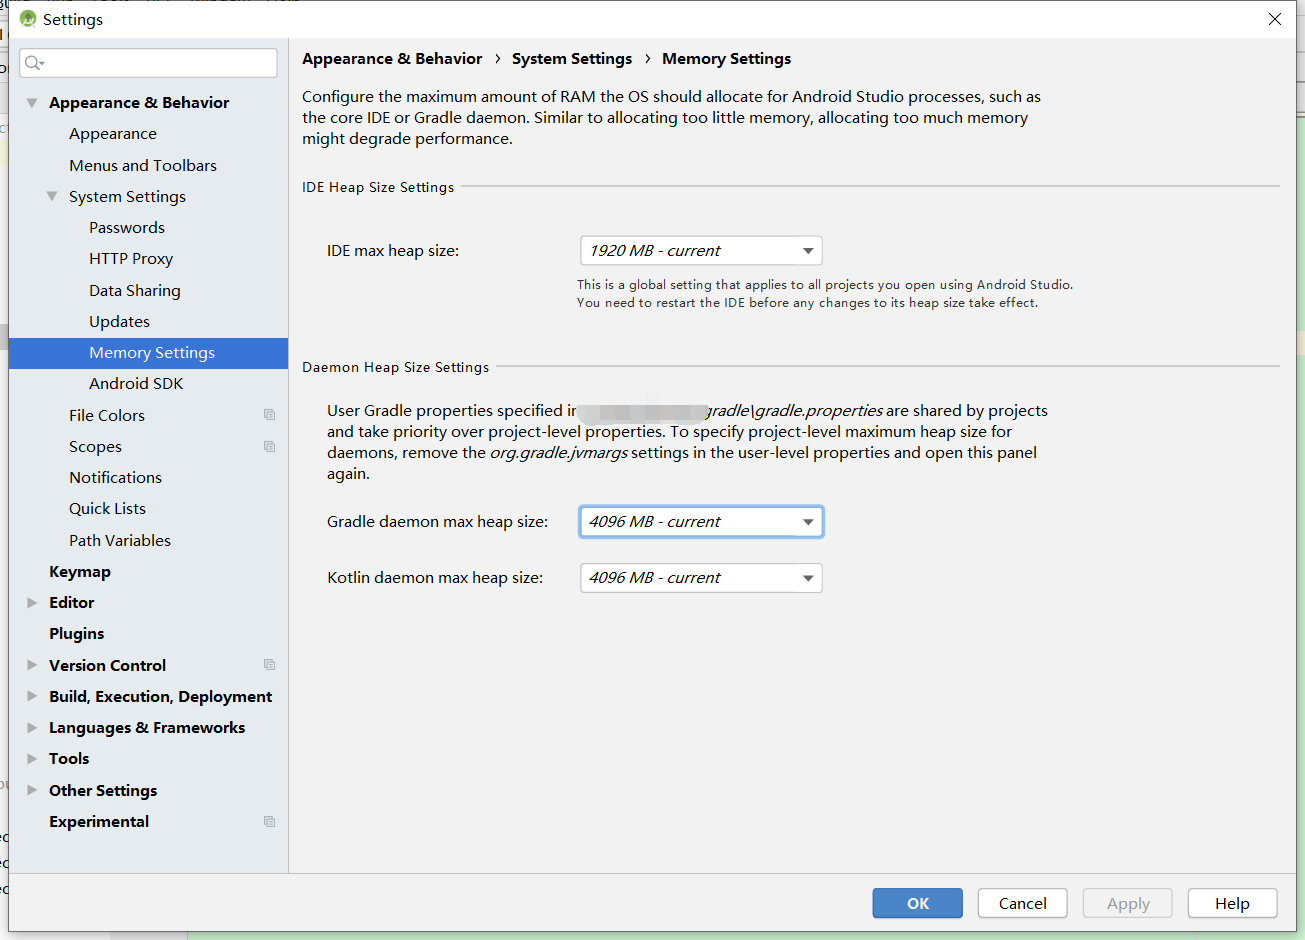The width and height of the screenshot is (1305, 940).
Task: Expand the Tools section
Action: 32,759
